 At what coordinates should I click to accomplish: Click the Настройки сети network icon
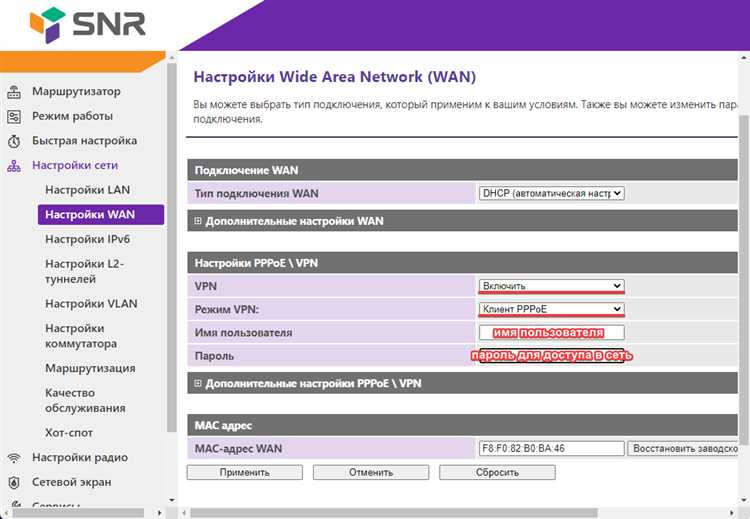click(x=14, y=166)
